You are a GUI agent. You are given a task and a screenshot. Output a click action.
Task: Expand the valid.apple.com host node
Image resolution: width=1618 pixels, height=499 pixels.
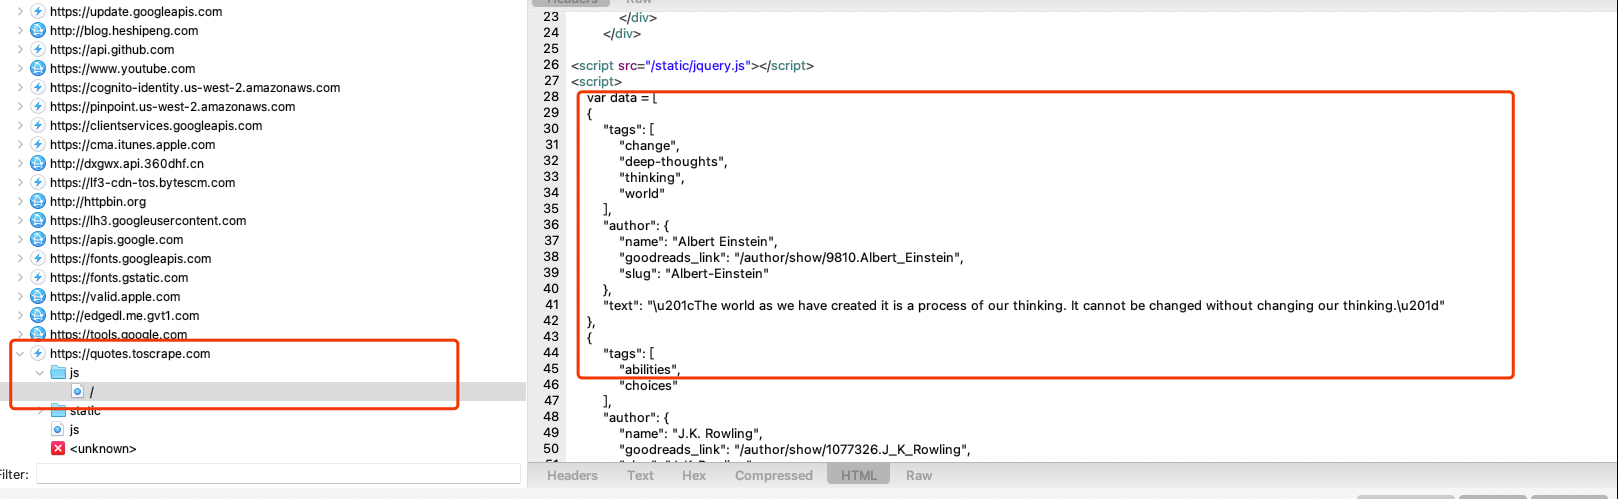[x=20, y=297]
